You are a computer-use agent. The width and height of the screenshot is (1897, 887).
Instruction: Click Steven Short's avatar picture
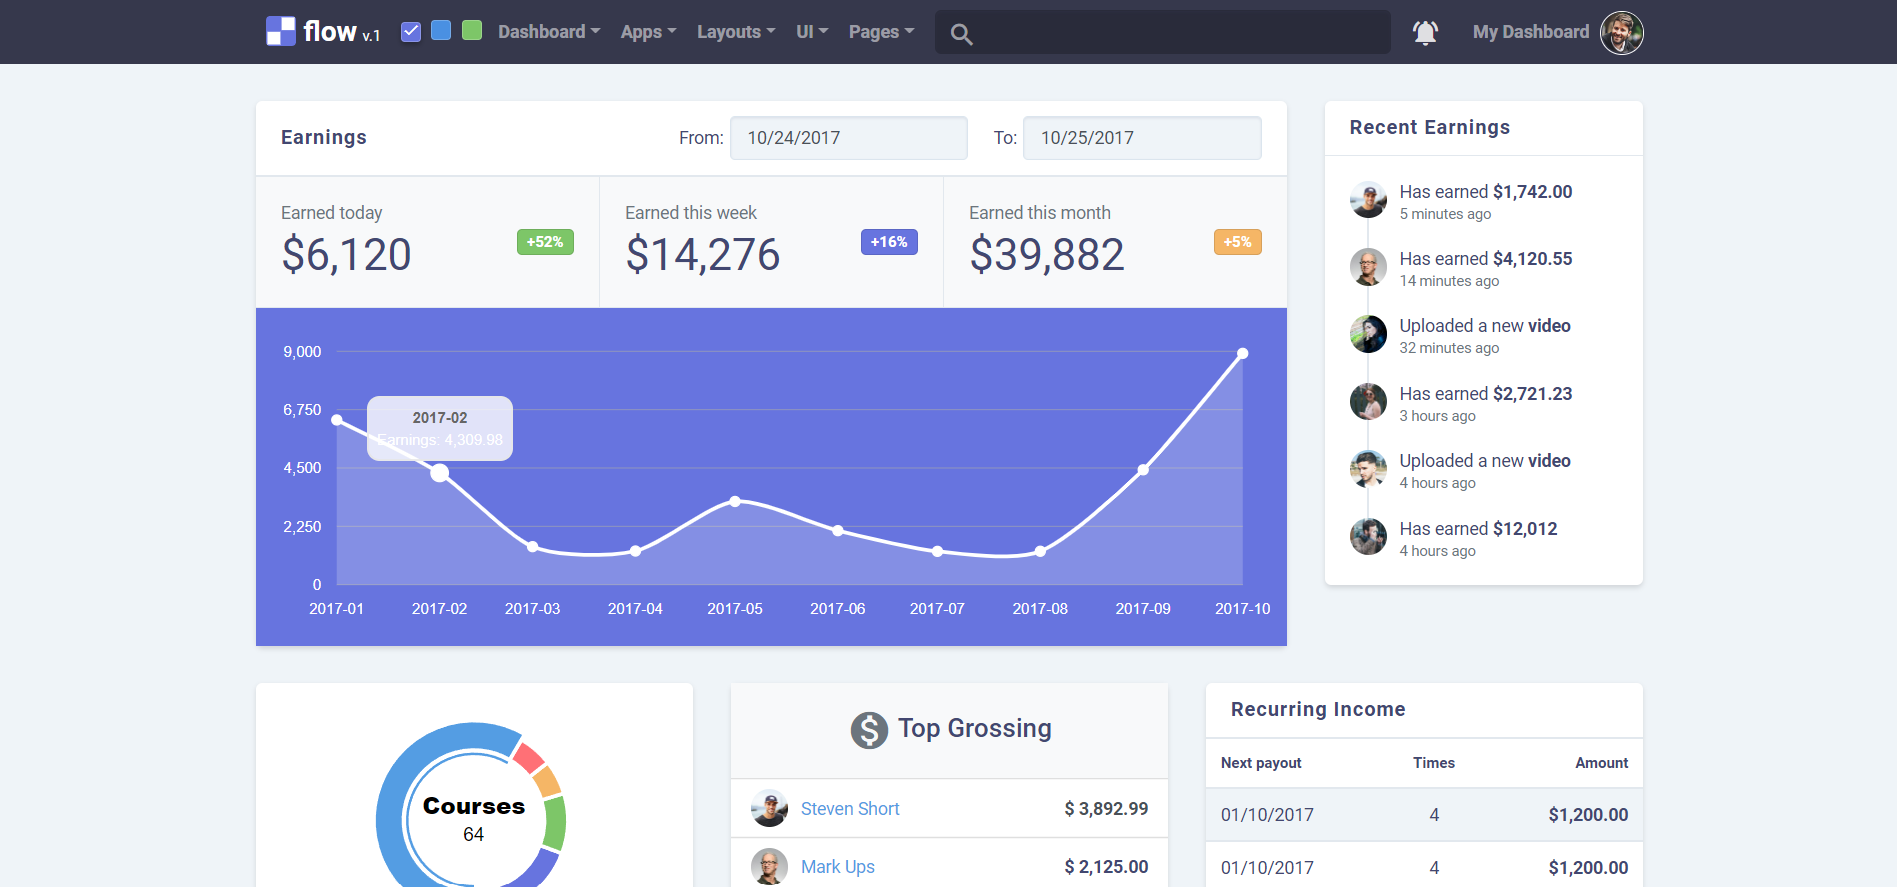769,809
